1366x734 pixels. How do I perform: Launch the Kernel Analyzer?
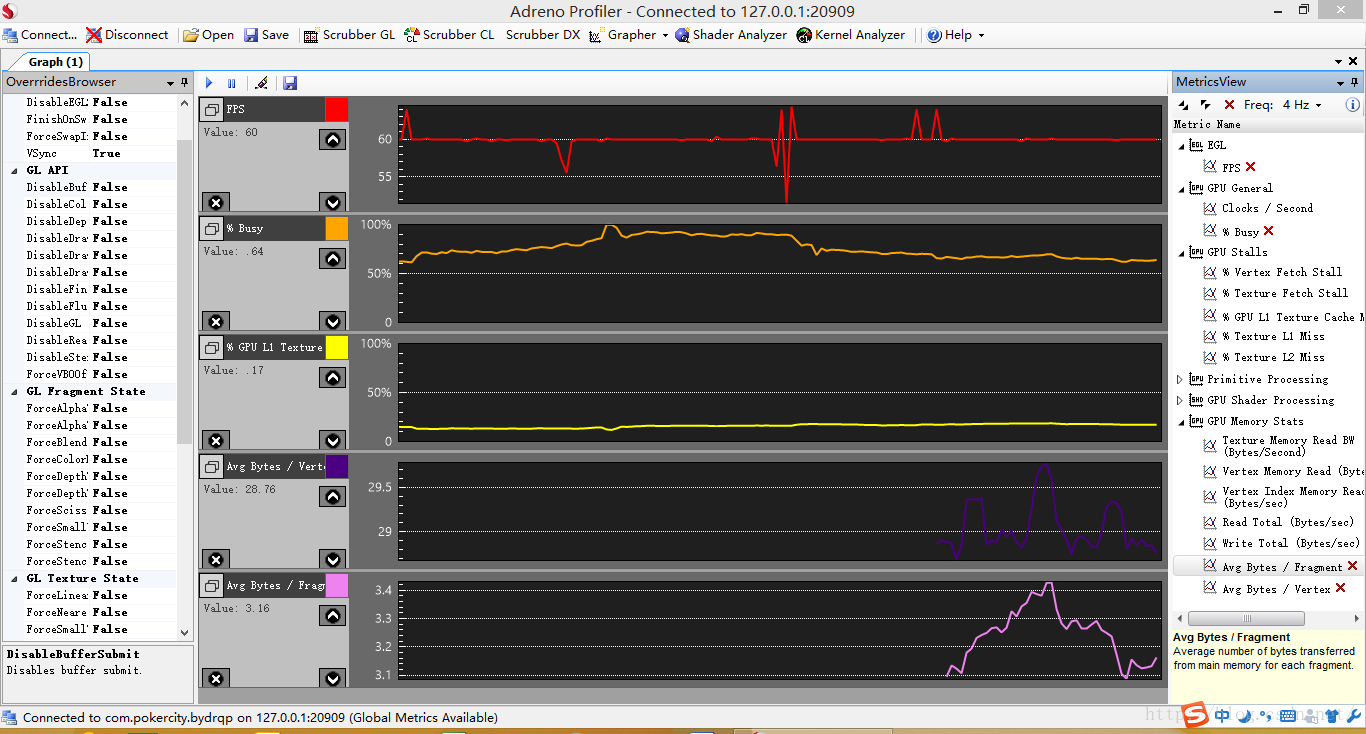click(851, 34)
